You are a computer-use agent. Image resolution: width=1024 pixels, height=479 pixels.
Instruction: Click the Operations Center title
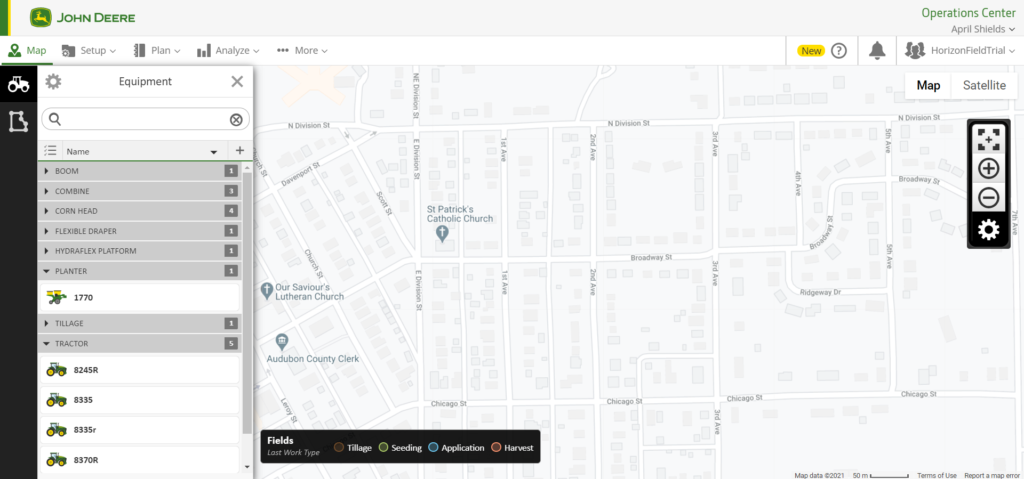click(968, 12)
